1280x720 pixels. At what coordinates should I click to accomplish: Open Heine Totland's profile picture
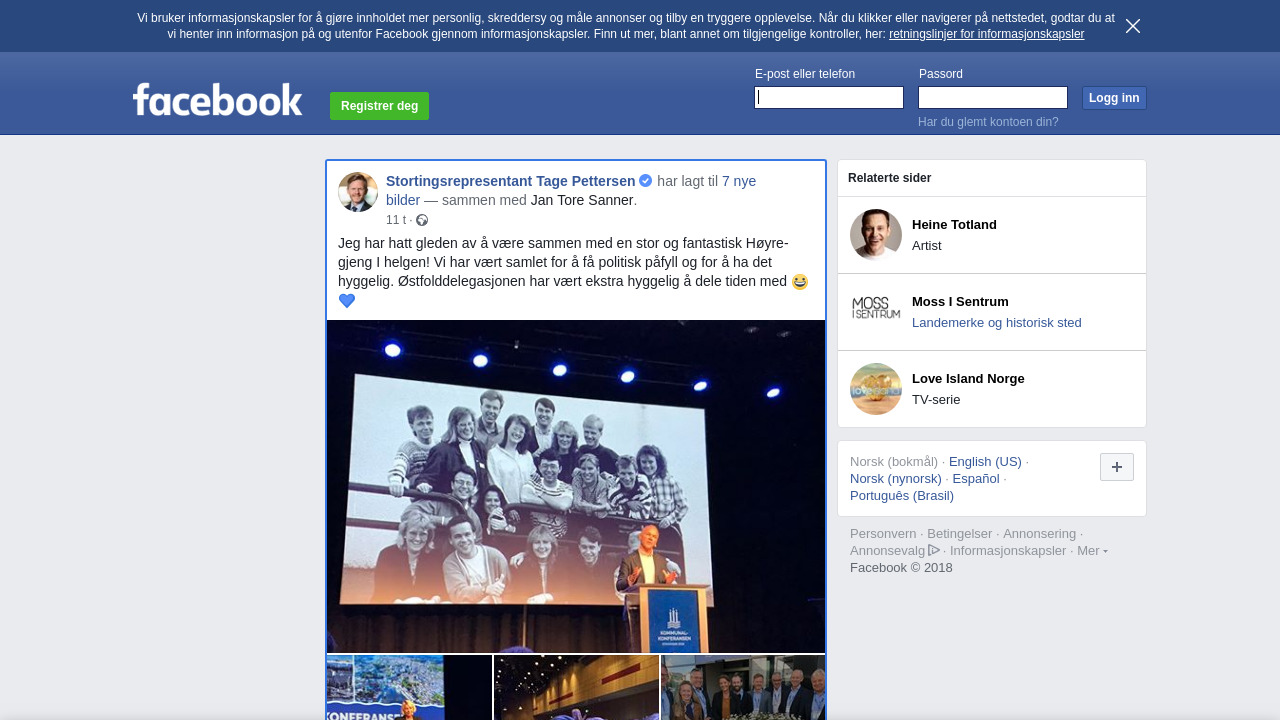[x=876, y=235]
